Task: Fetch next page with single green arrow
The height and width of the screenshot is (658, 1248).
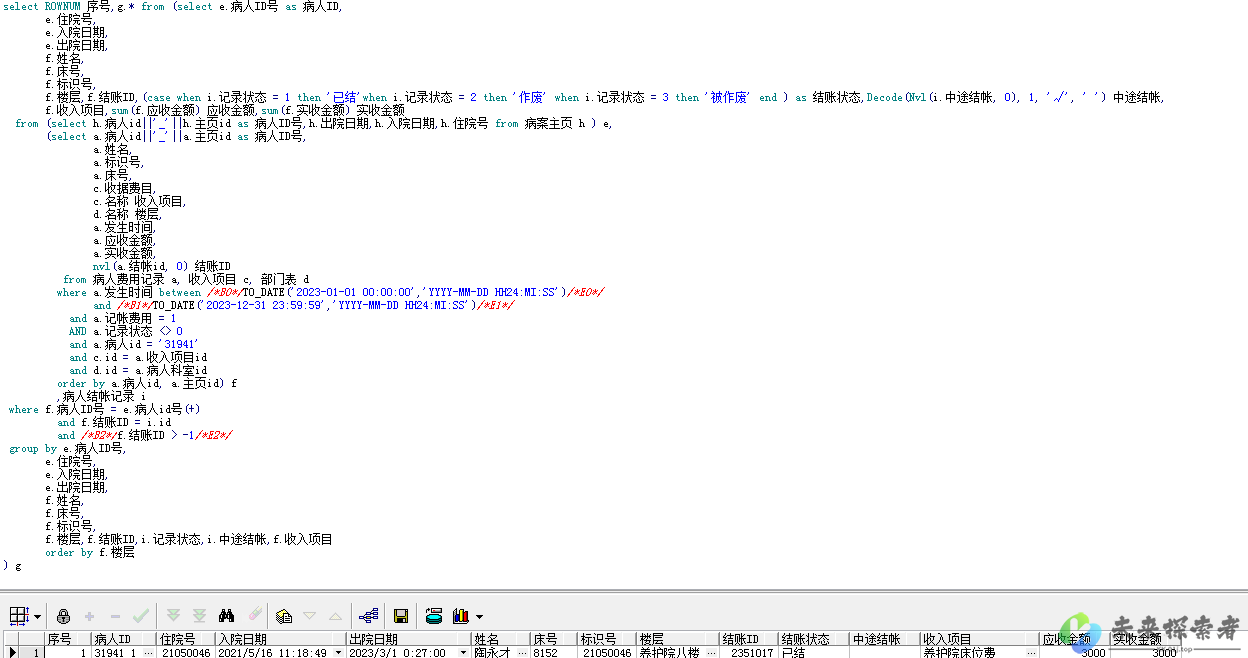Action: (174, 616)
